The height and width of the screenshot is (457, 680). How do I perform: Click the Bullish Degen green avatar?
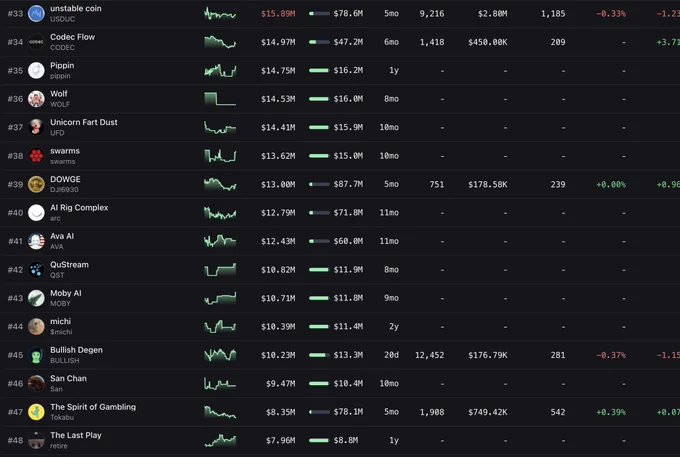pos(36,355)
